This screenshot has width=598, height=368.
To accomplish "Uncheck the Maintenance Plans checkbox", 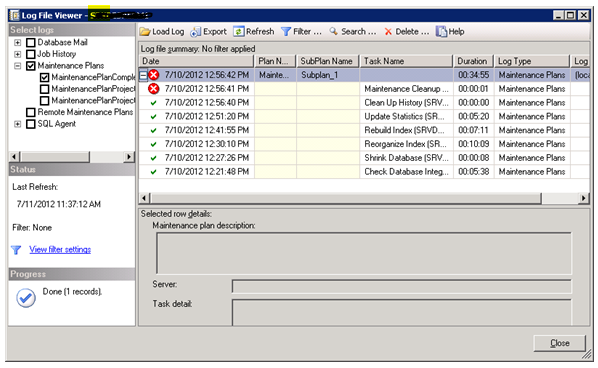I will pos(31,66).
